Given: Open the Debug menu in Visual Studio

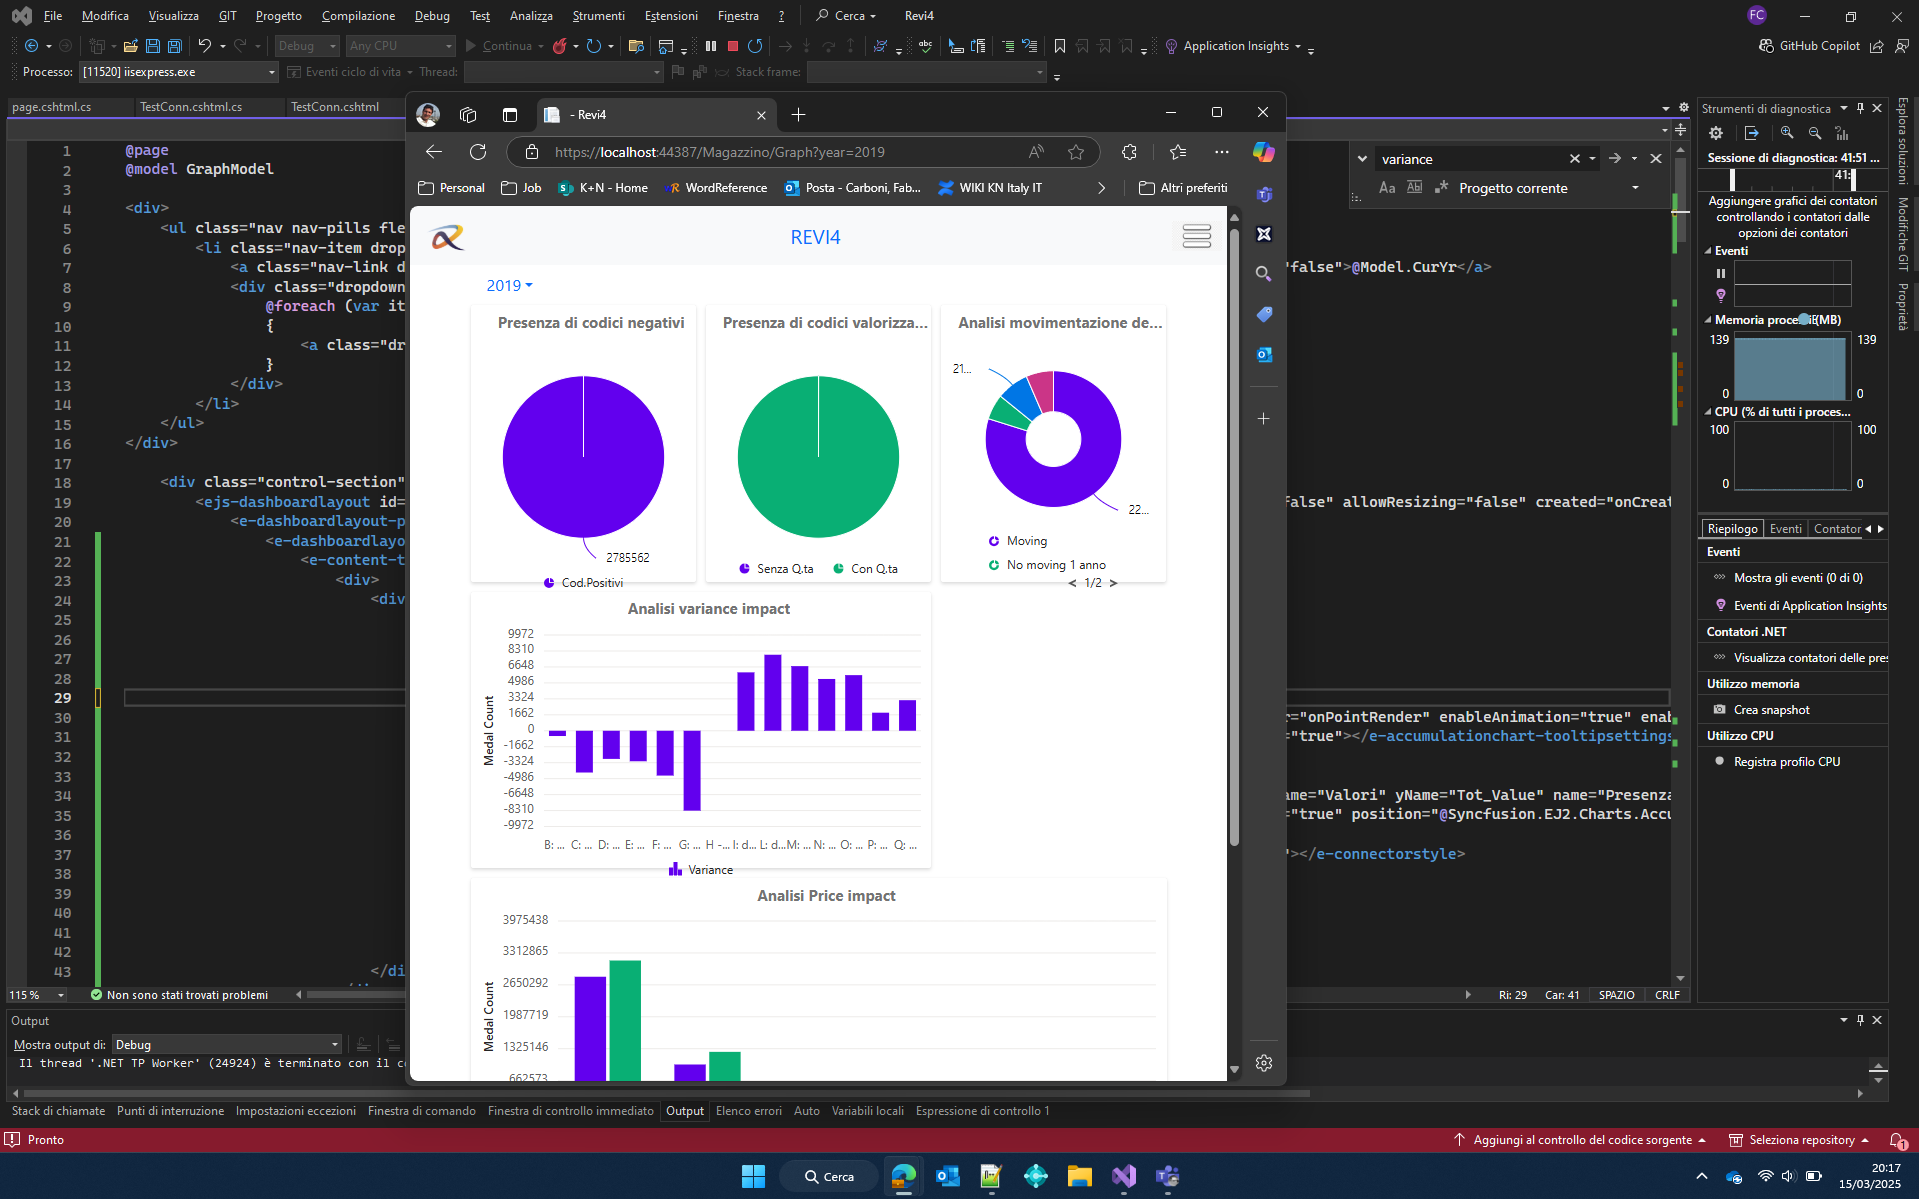Looking at the screenshot, I should [432, 15].
